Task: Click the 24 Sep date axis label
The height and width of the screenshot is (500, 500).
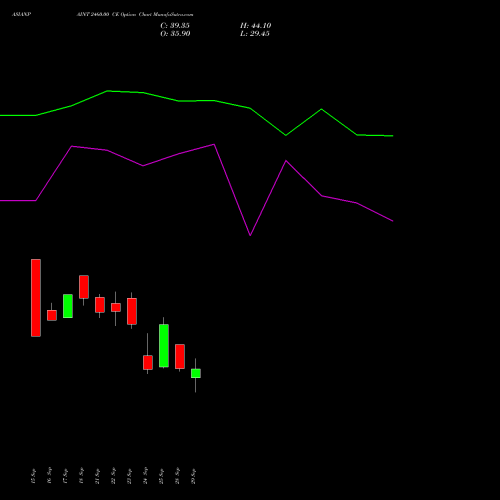Action: point(145,476)
